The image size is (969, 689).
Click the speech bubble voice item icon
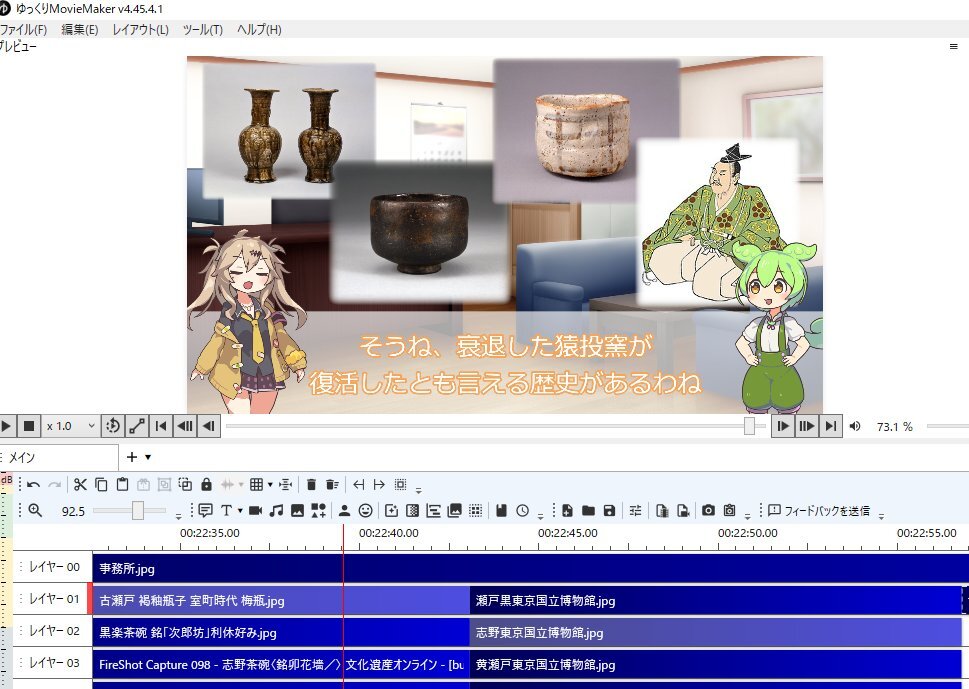pos(205,511)
